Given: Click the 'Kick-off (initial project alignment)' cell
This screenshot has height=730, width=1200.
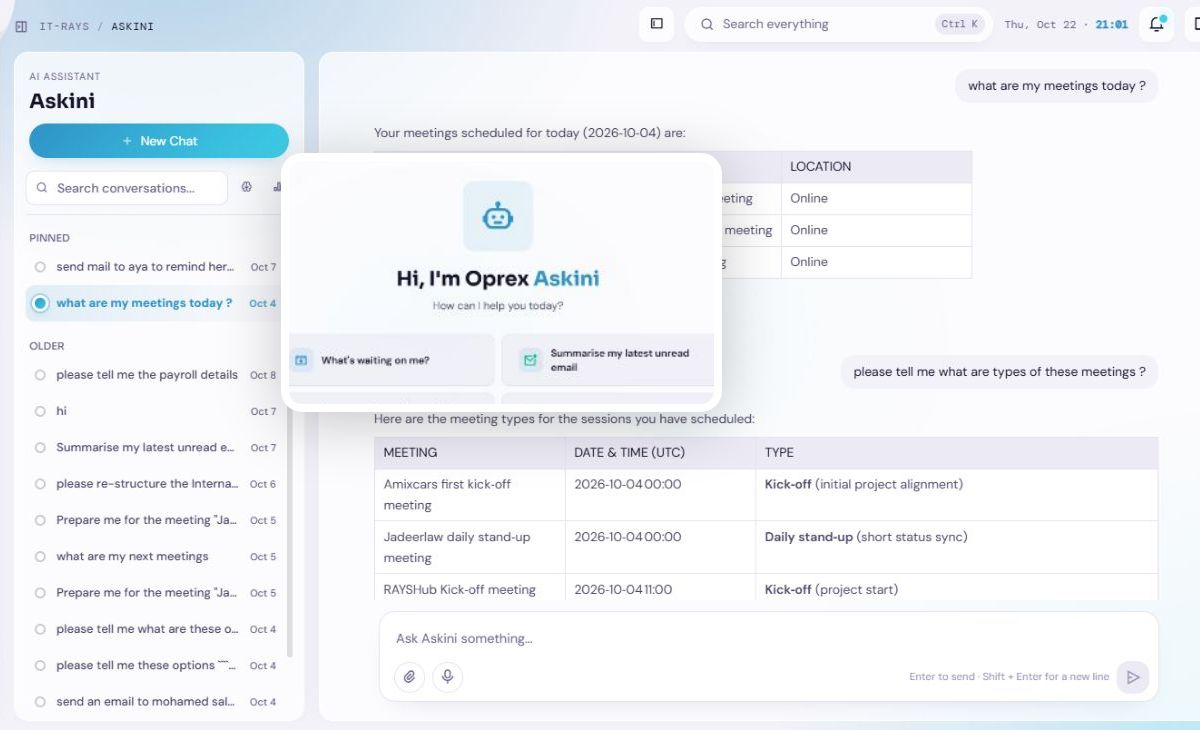Looking at the screenshot, I should pyautogui.click(x=957, y=495).
